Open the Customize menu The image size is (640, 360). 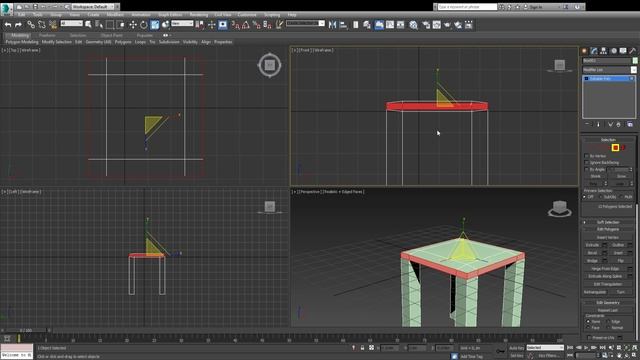coord(247,15)
